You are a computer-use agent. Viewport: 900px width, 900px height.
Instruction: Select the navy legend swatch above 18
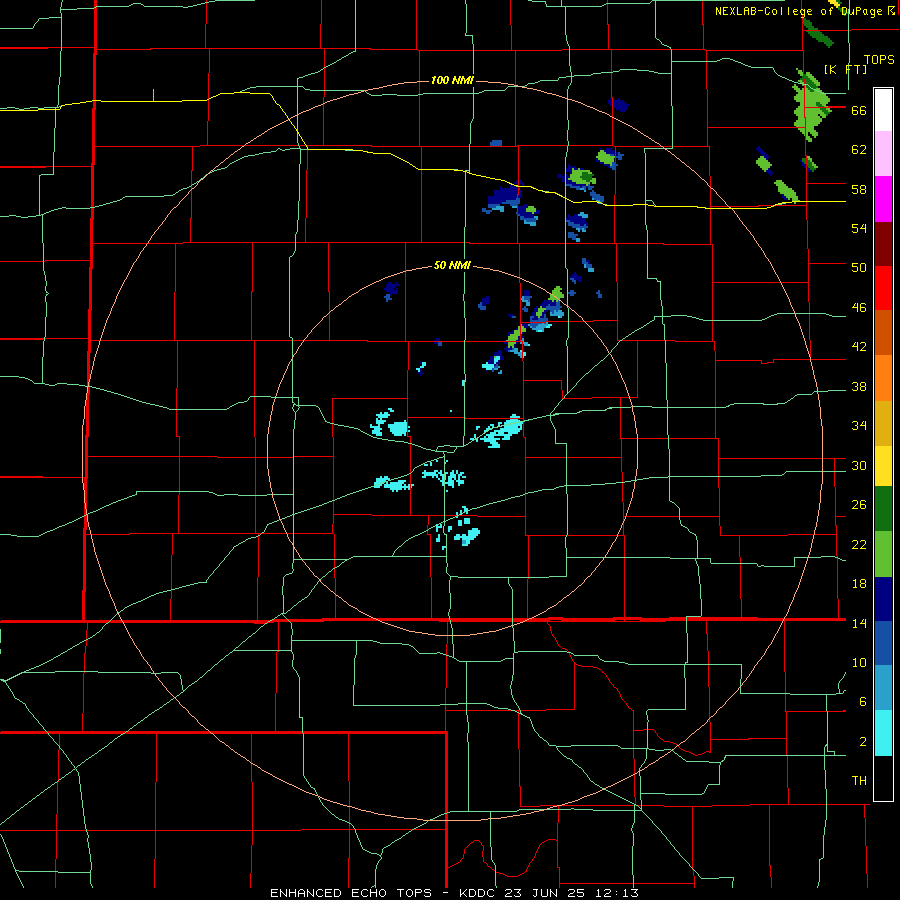883,599
